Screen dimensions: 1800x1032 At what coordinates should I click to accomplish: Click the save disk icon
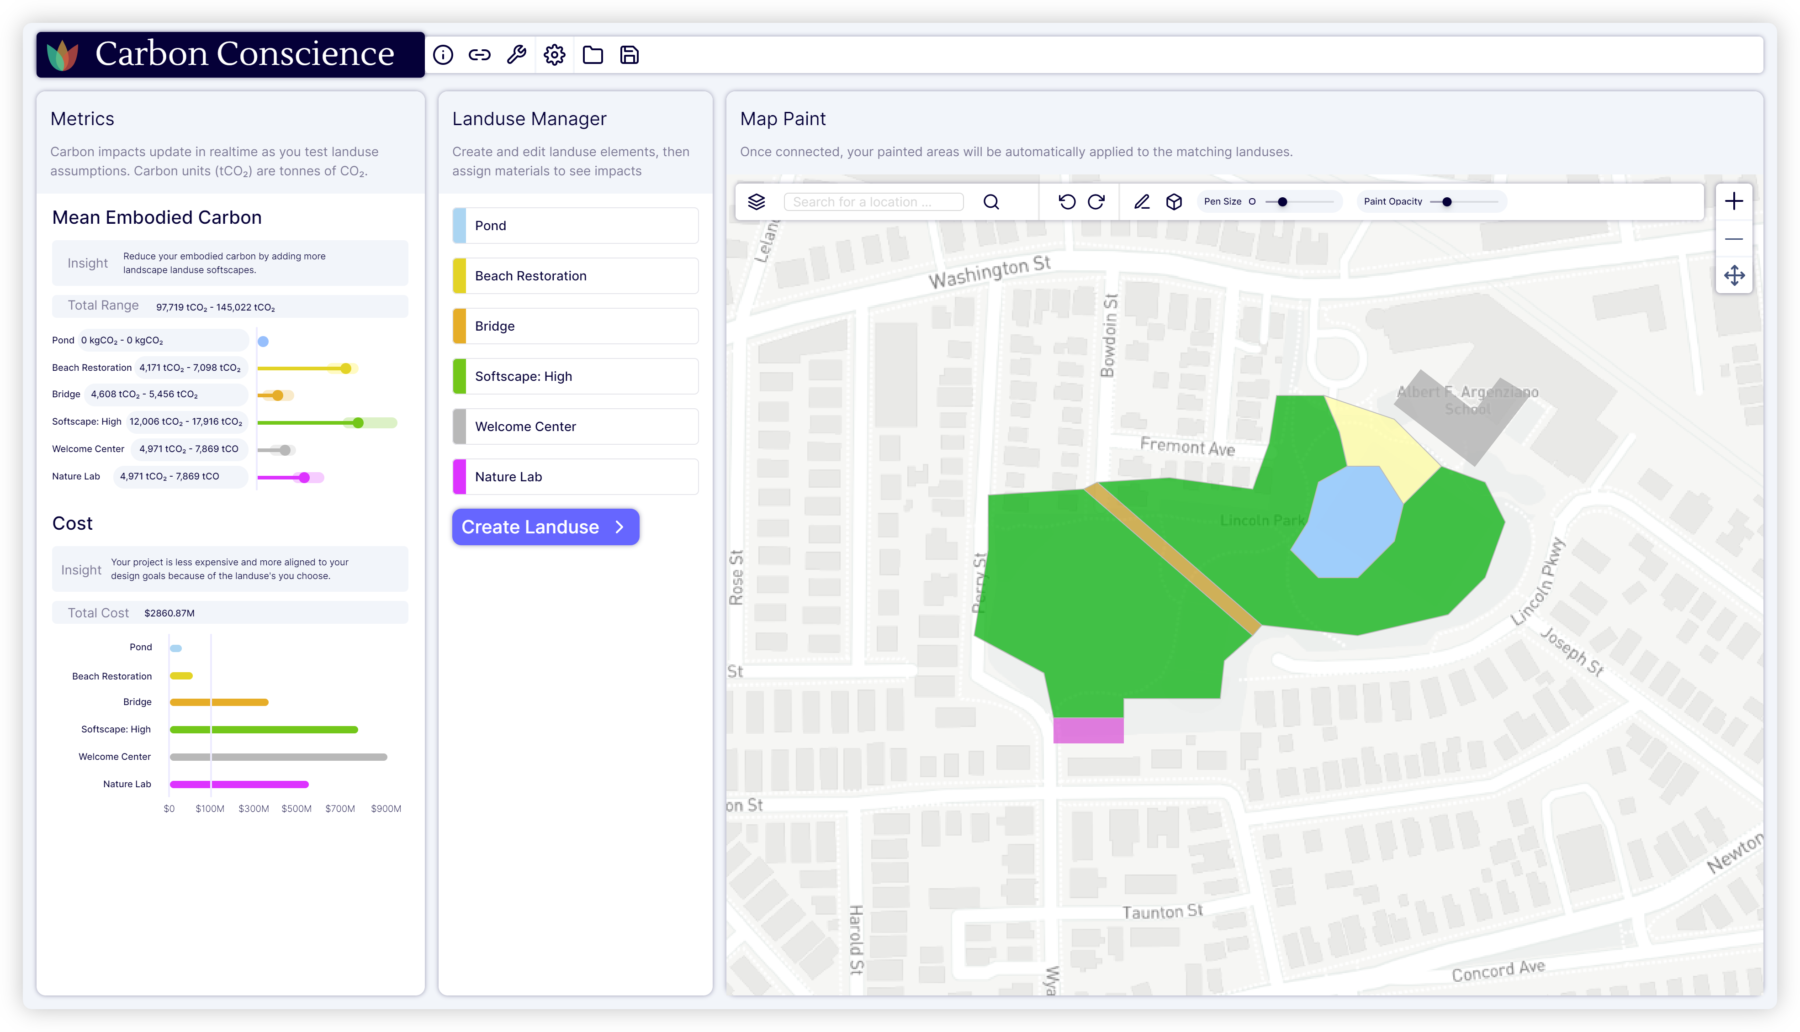coord(630,55)
